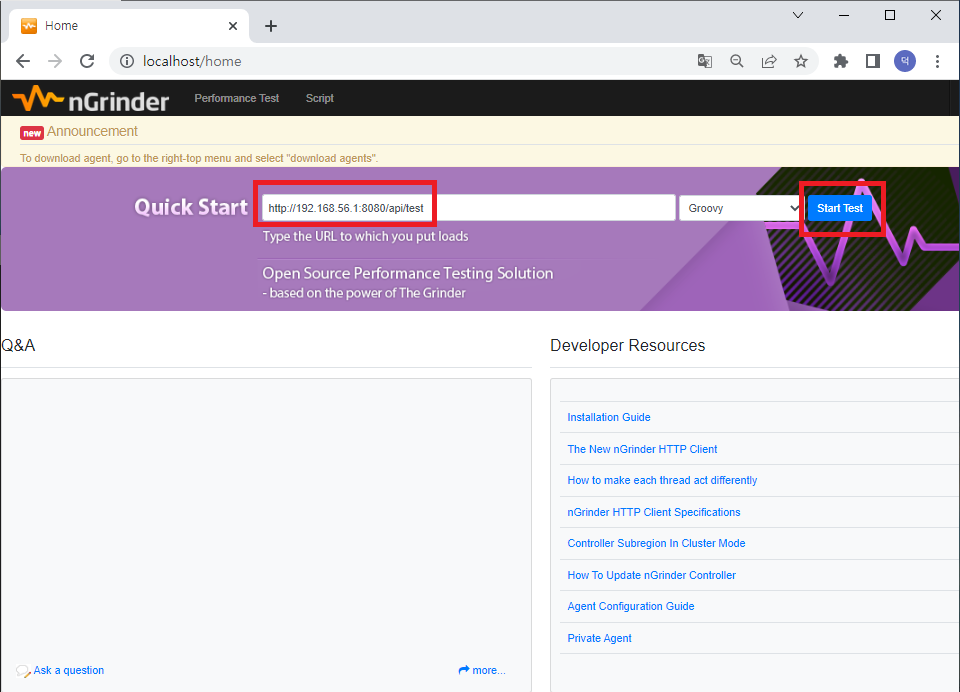Viewport: 960px width, 692px height.
Task: Expand the Groovy script type dropdown
Action: pos(740,208)
